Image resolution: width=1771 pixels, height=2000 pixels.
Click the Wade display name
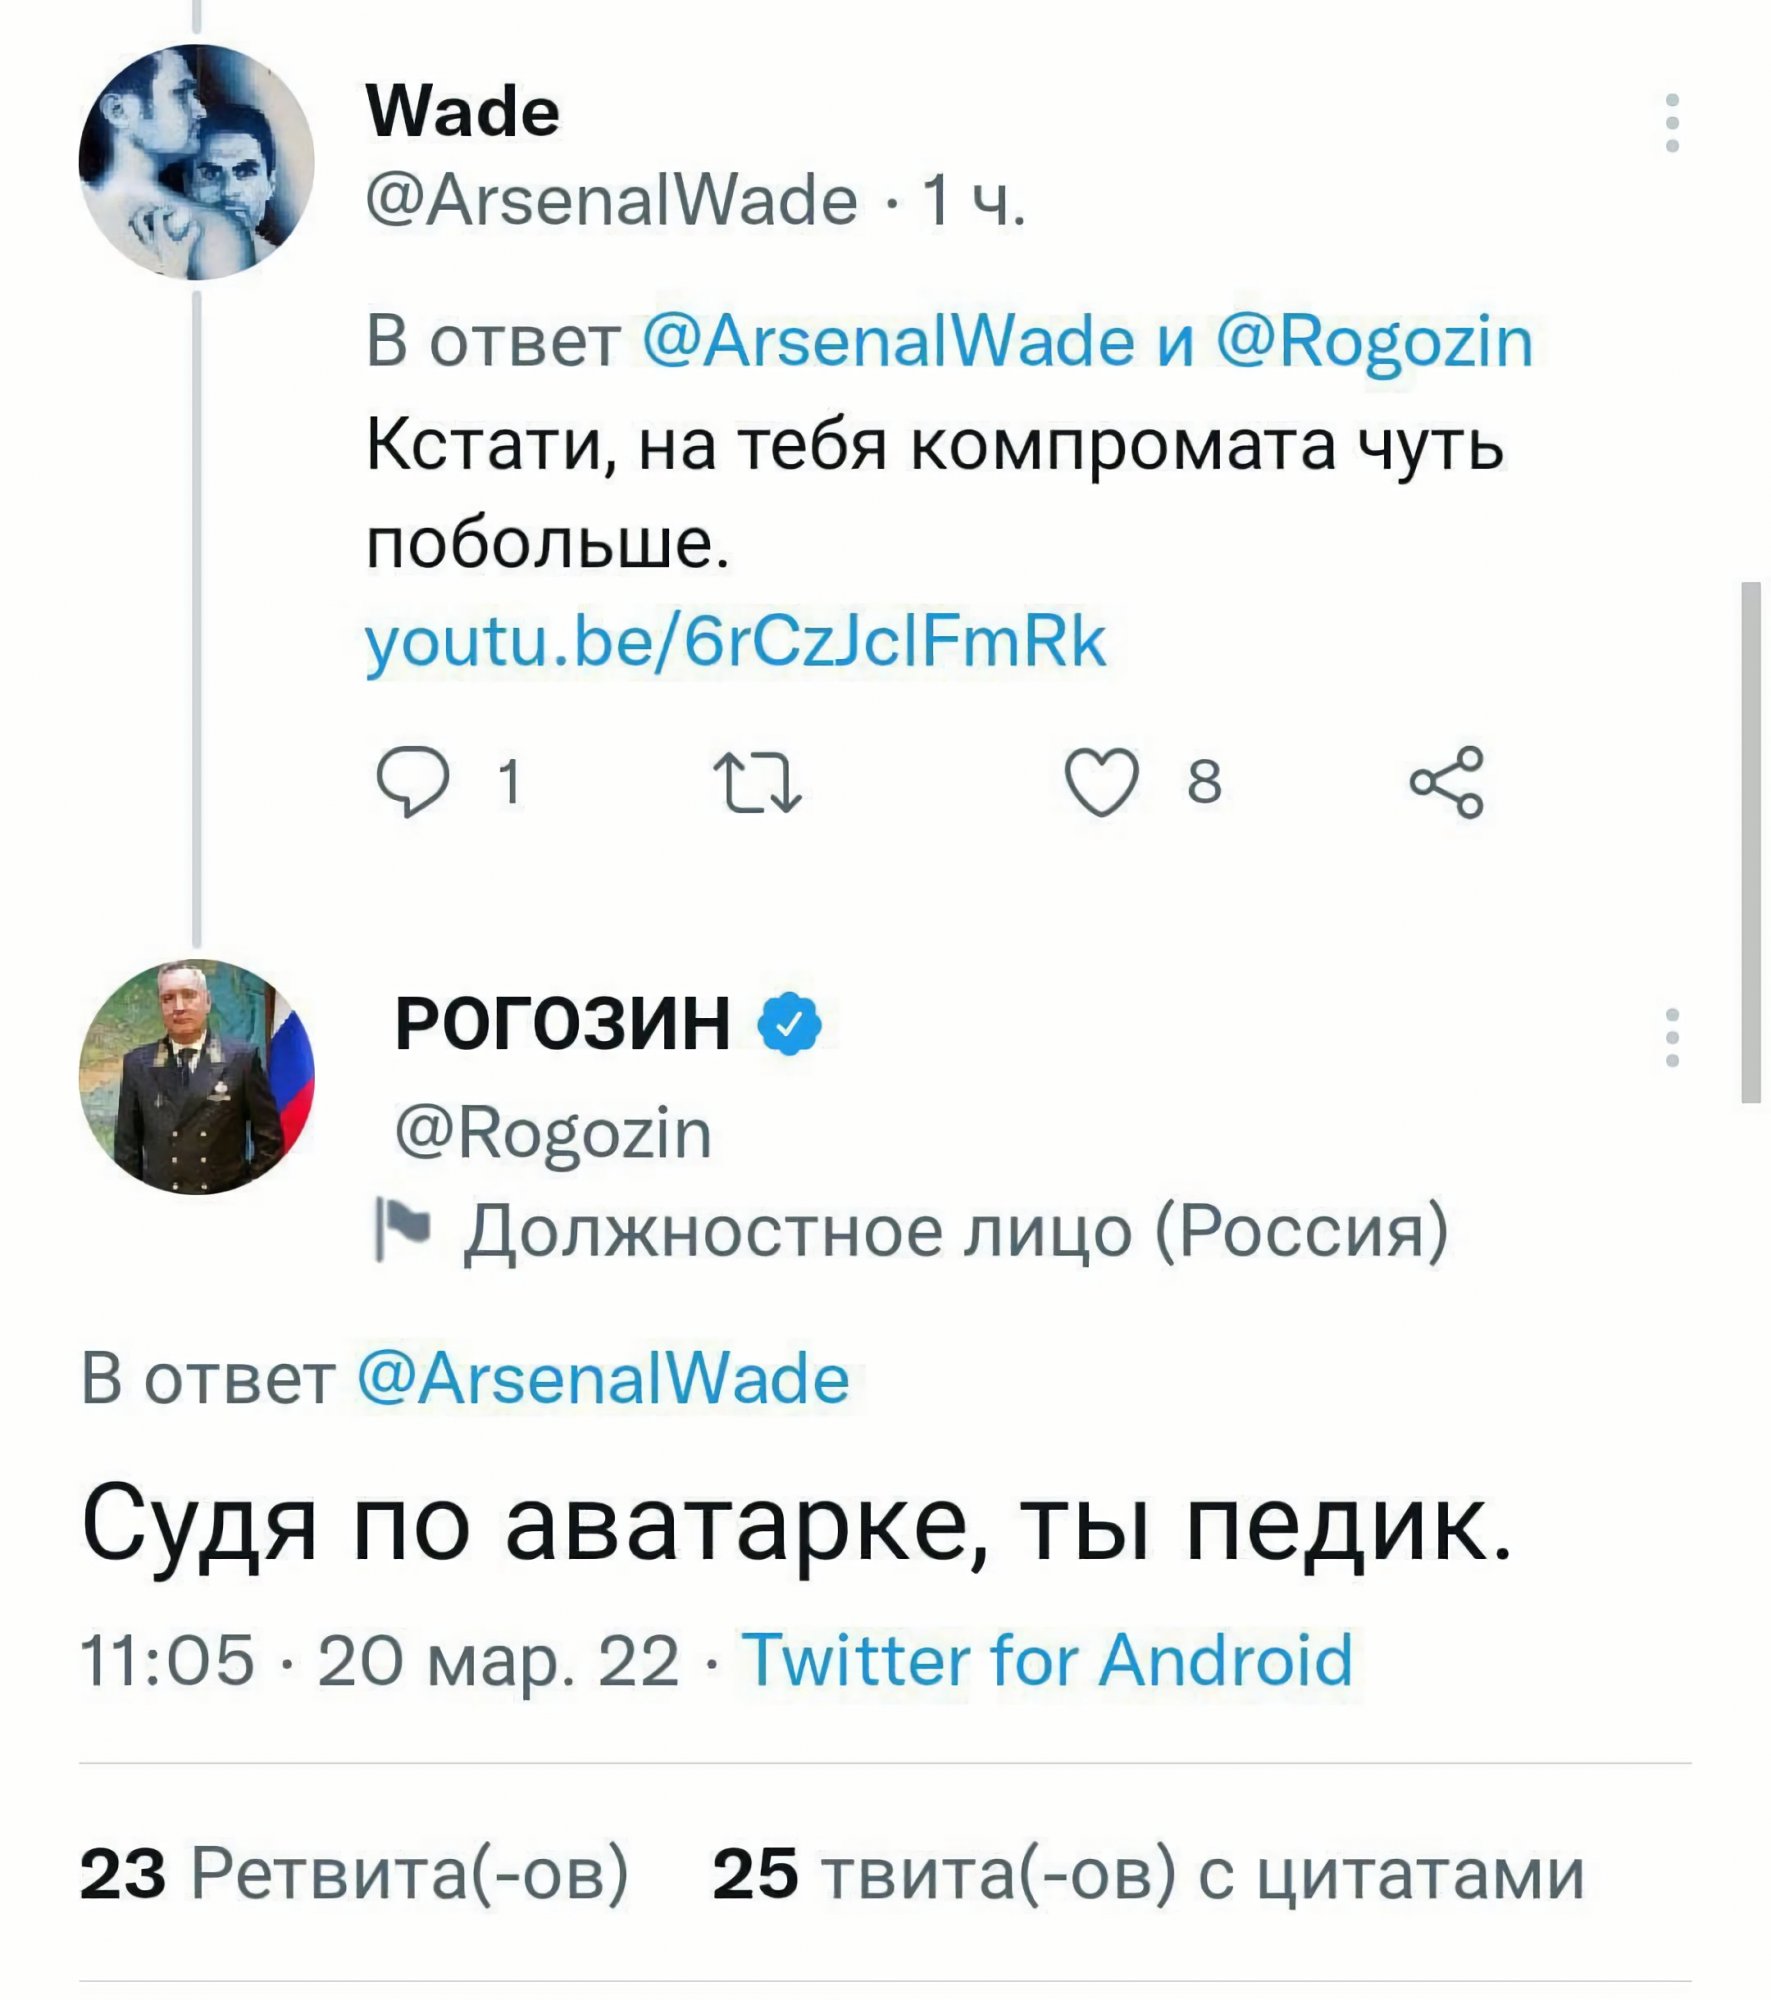pos(463,110)
